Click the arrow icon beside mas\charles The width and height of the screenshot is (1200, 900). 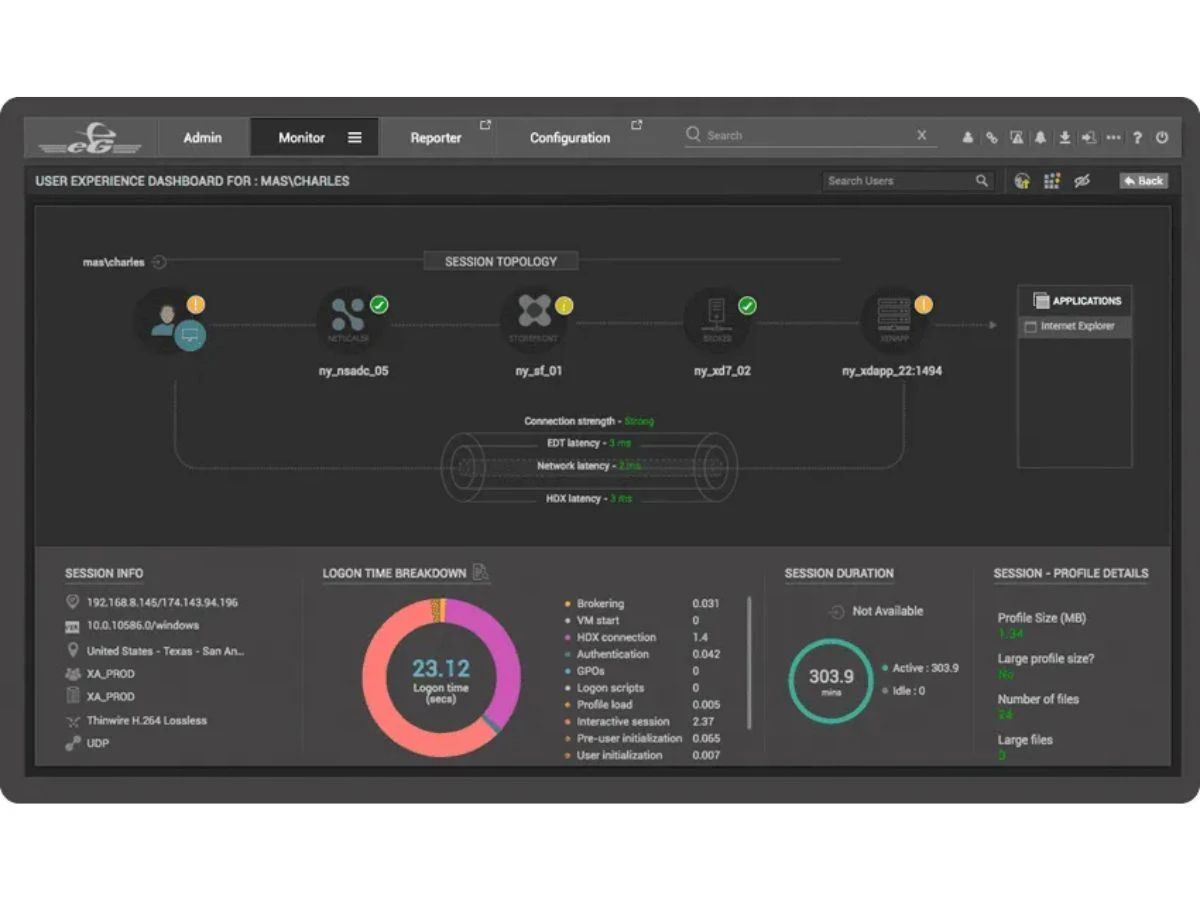coord(160,262)
